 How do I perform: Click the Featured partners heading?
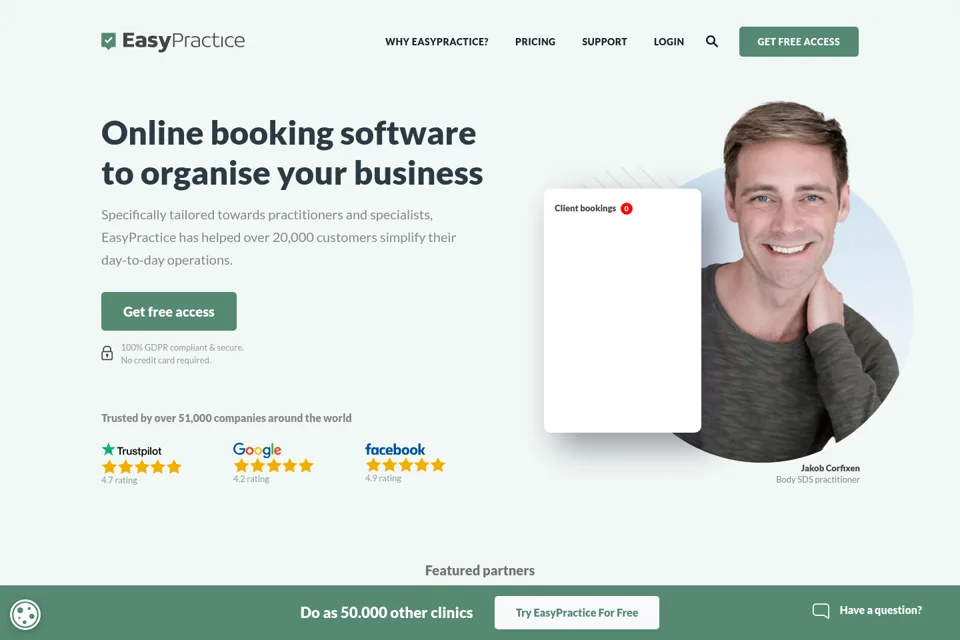(480, 571)
